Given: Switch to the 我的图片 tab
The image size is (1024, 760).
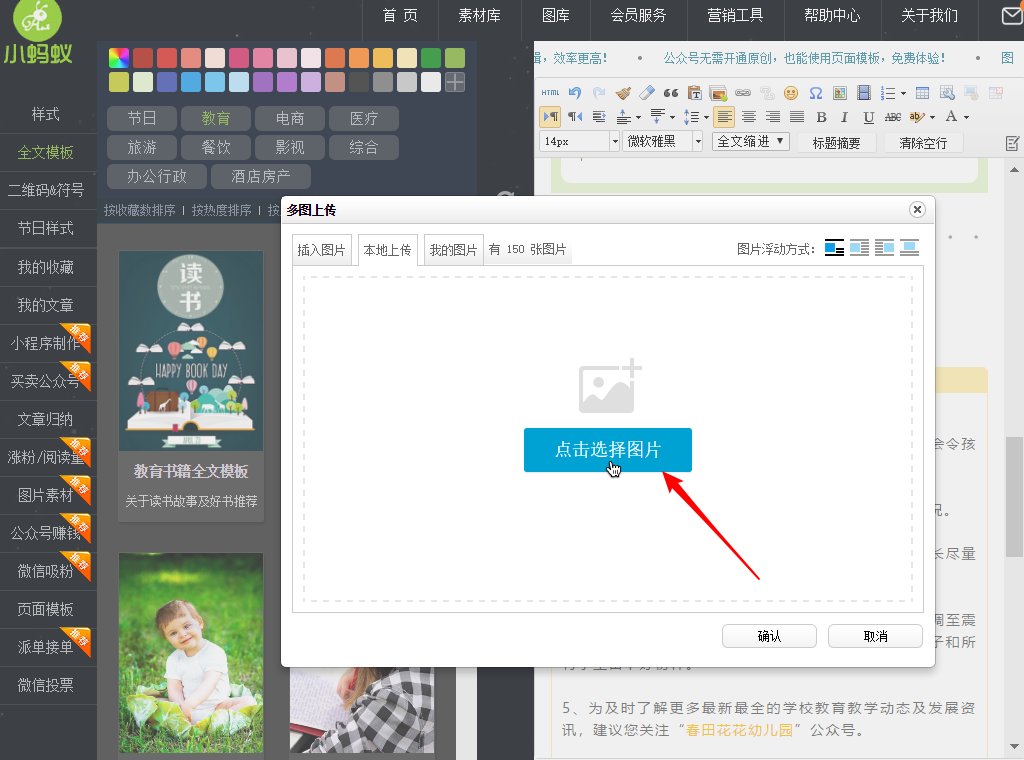Looking at the screenshot, I should pos(453,250).
